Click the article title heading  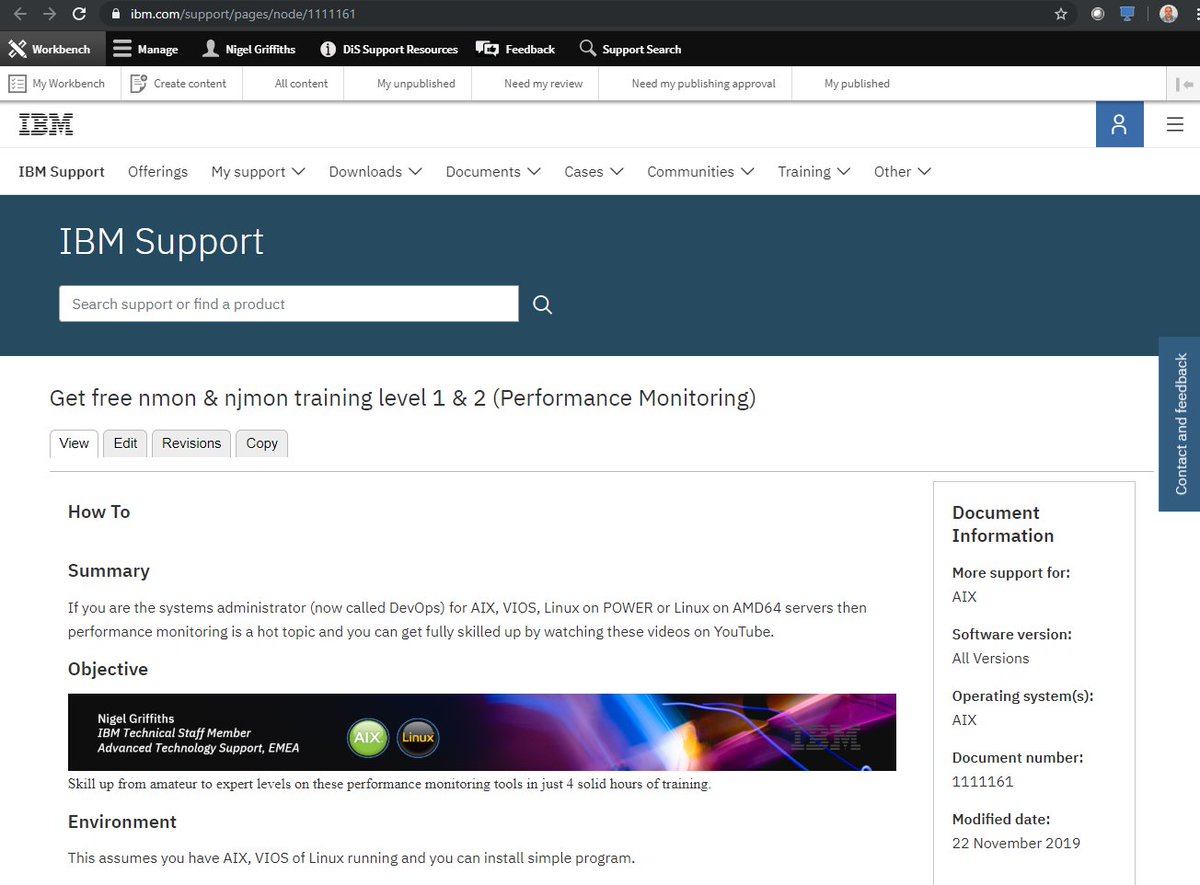pyautogui.click(x=403, y=398)
